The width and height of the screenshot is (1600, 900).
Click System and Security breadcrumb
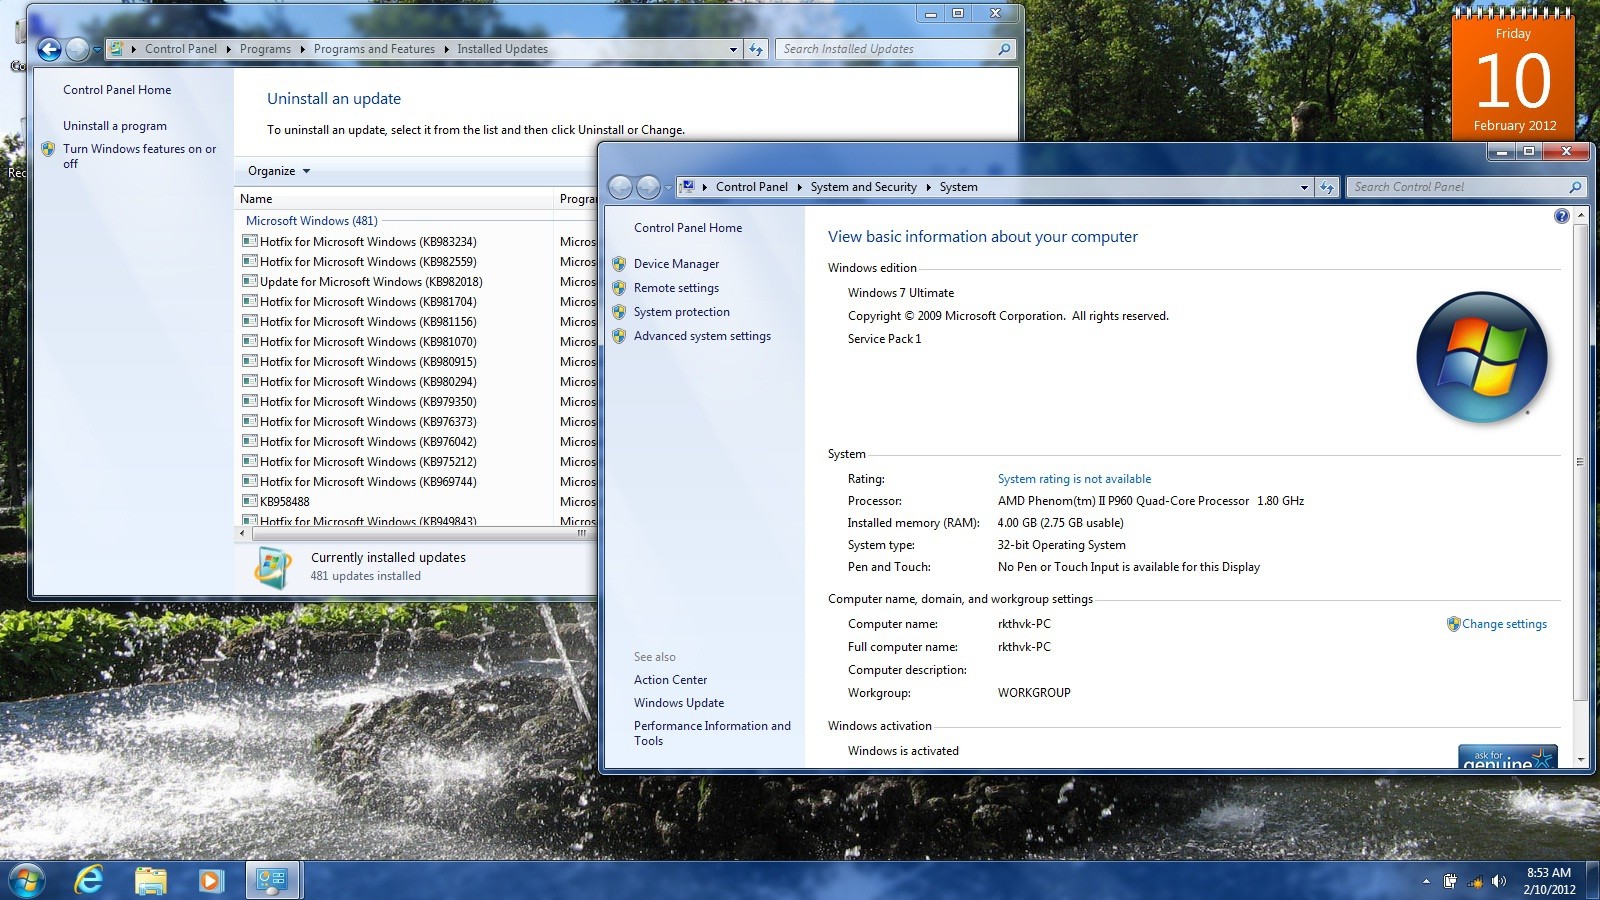863,187
